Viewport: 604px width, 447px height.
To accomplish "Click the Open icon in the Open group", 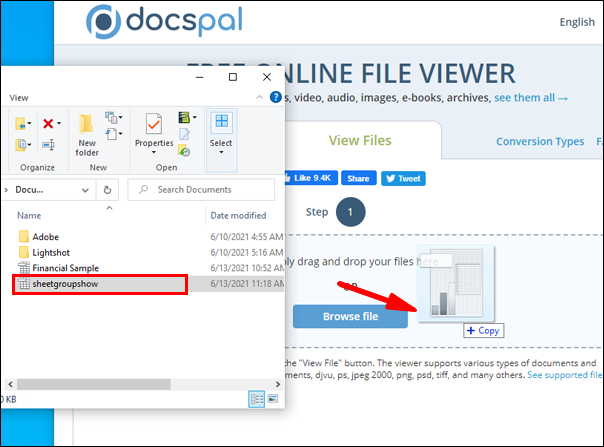I will pyautogui.click(x=184, y=117).
